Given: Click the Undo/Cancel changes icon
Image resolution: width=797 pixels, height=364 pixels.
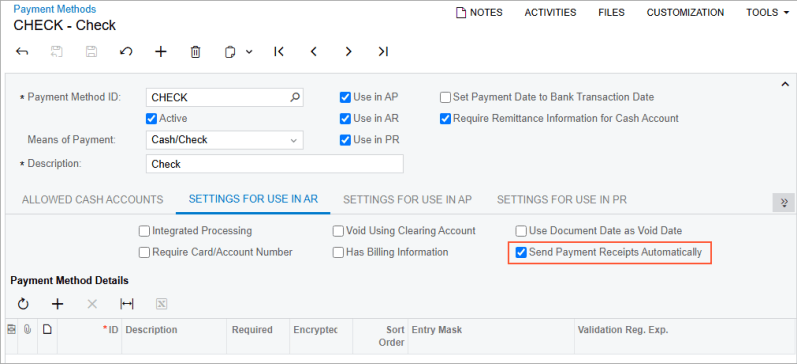Looking at the screenshot, I should click(x=126, y=51).
